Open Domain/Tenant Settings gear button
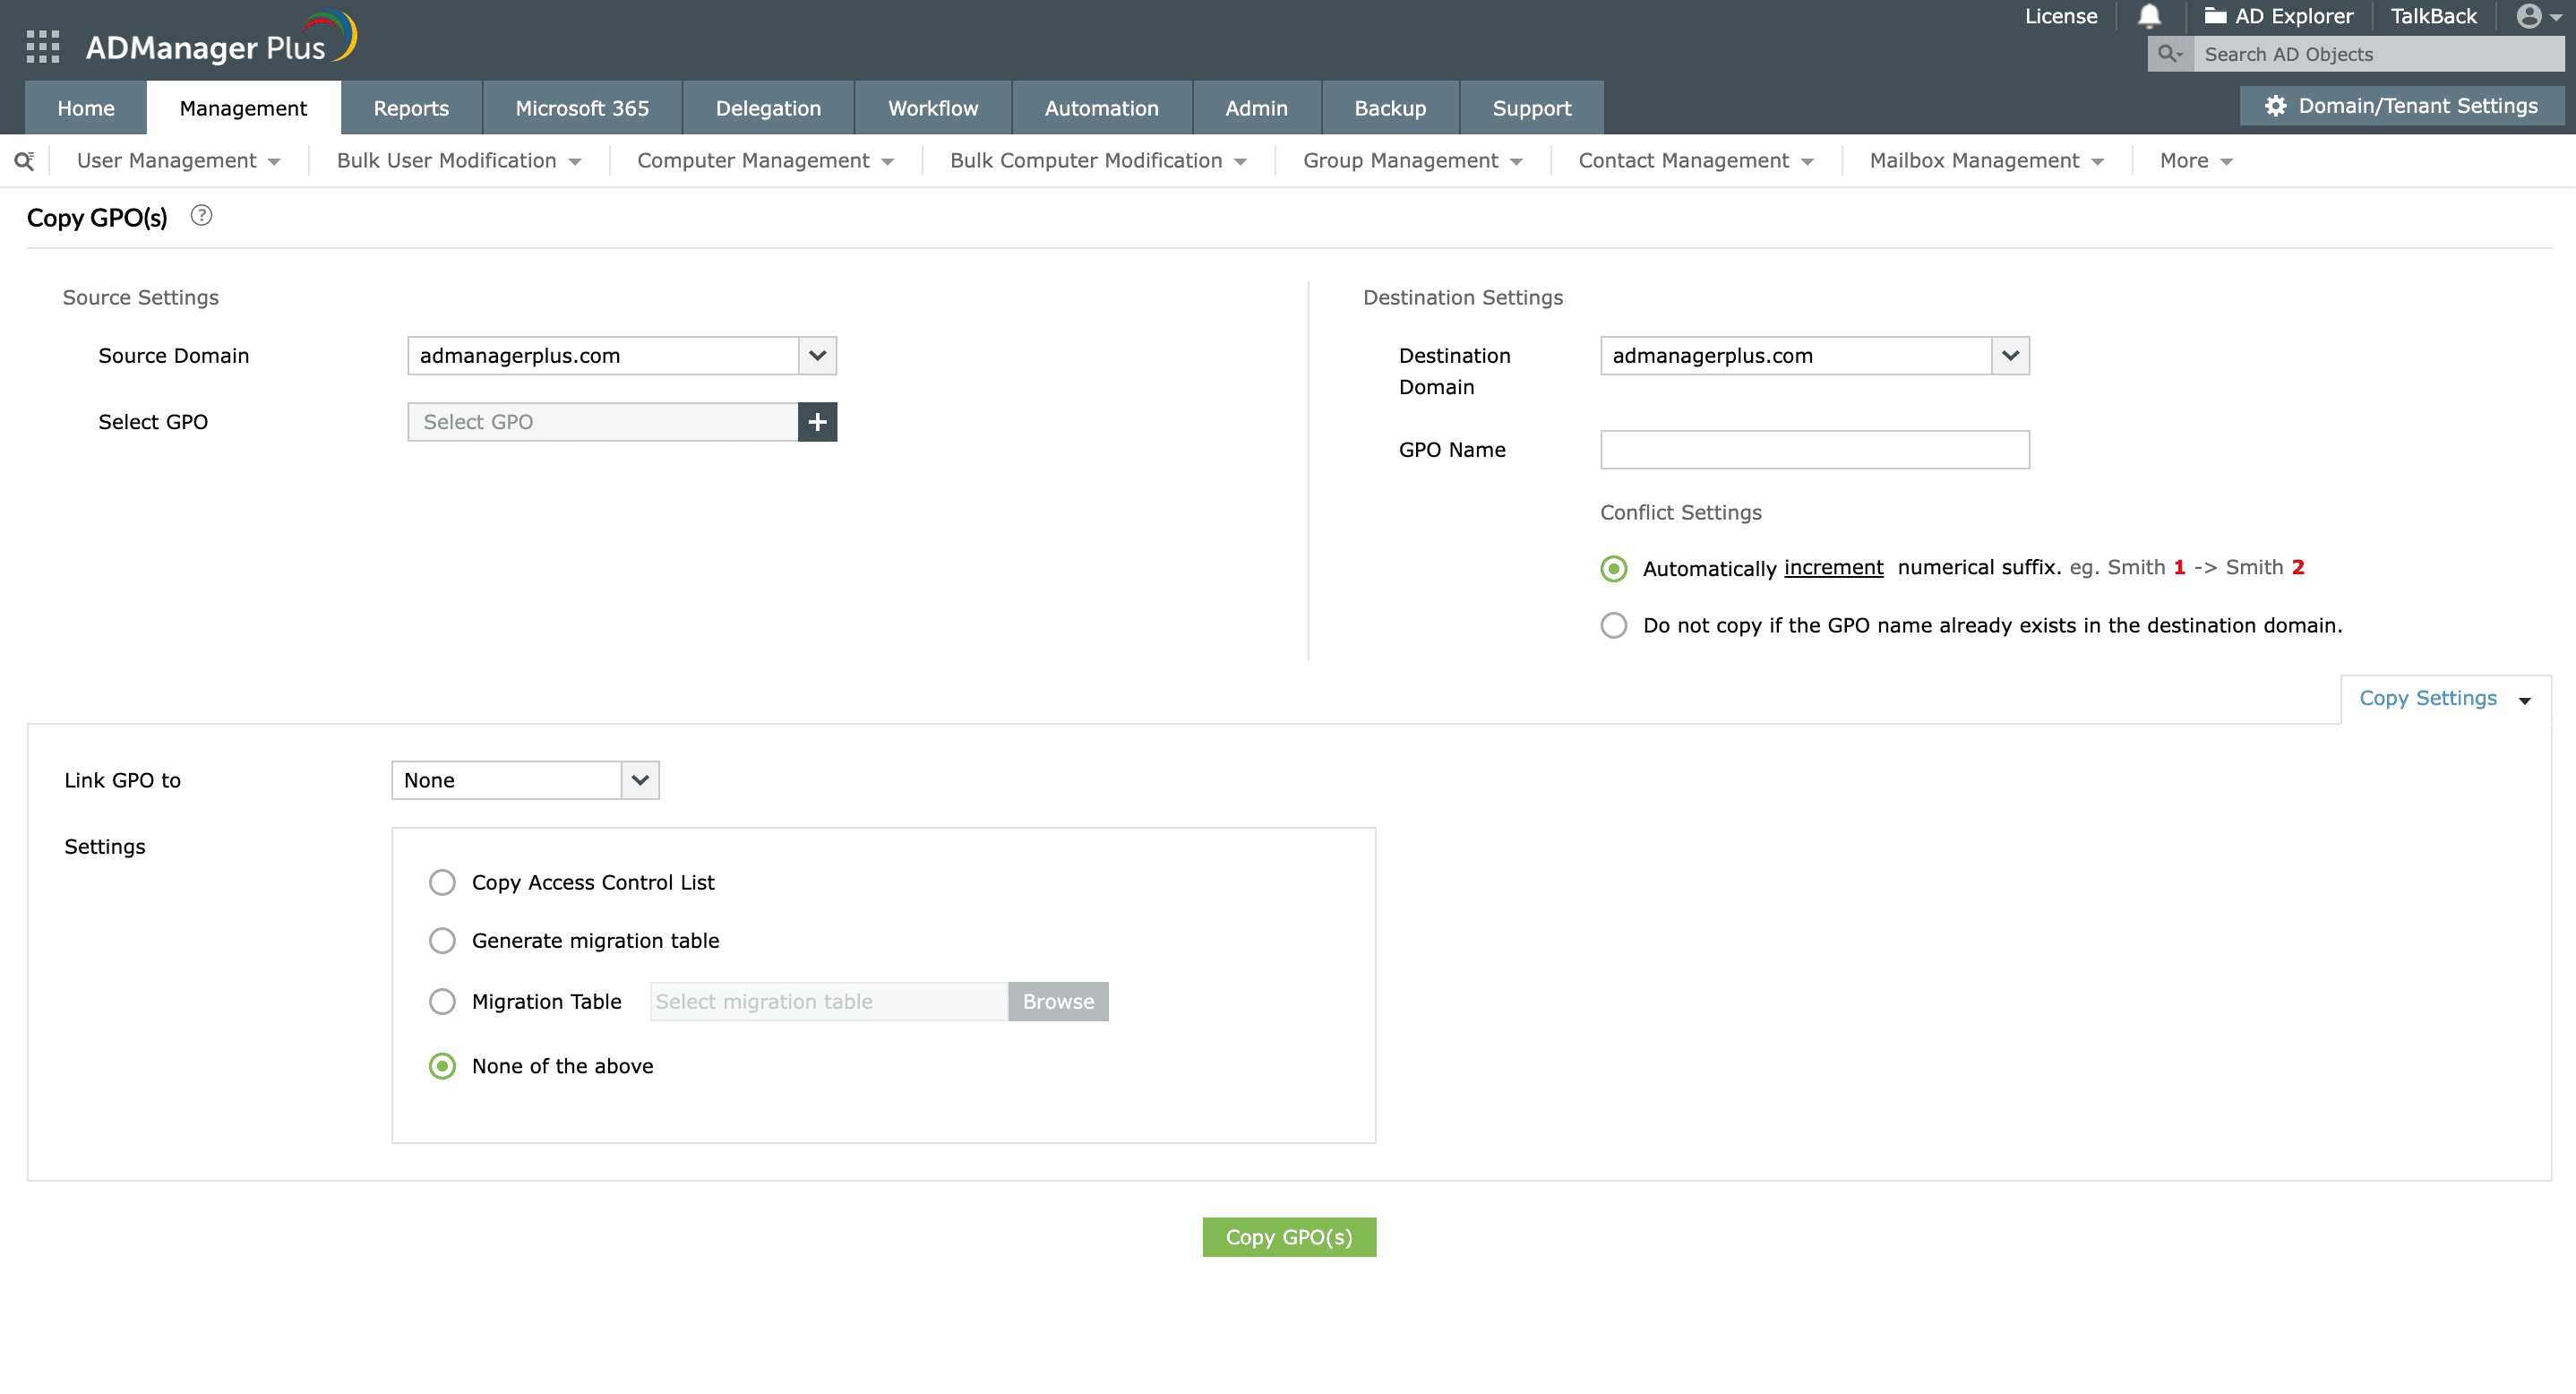2576x1394 pixels. point(2402,106)
